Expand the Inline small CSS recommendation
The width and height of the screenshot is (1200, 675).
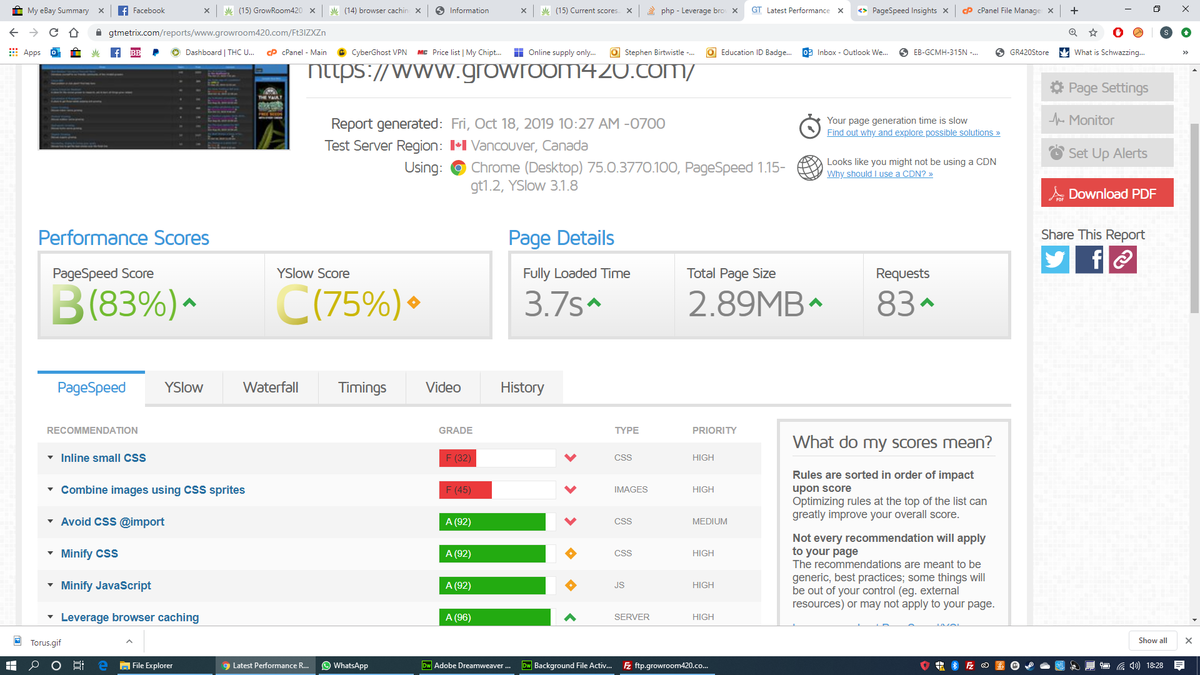click(x=103, y=458)
